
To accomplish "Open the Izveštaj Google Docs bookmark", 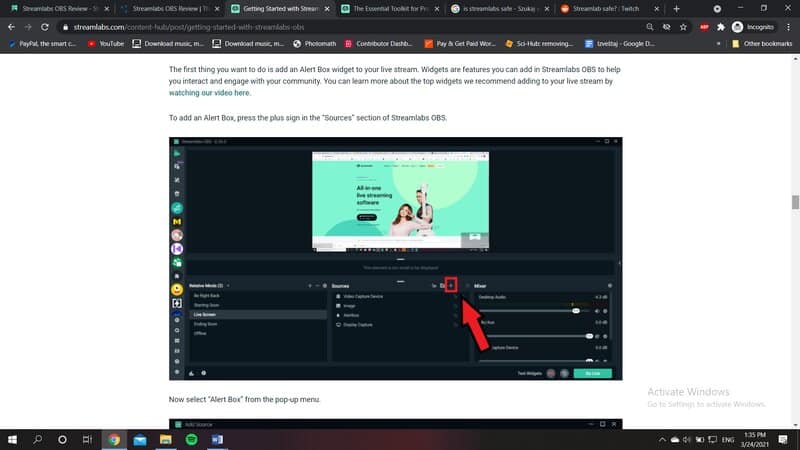I will [619, 44].
